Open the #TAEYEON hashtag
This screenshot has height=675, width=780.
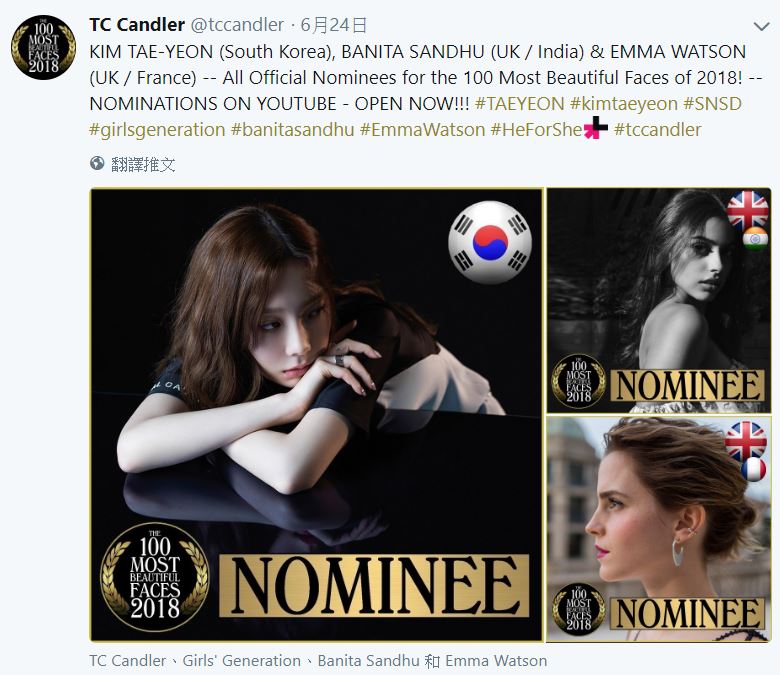pos(519,103)
